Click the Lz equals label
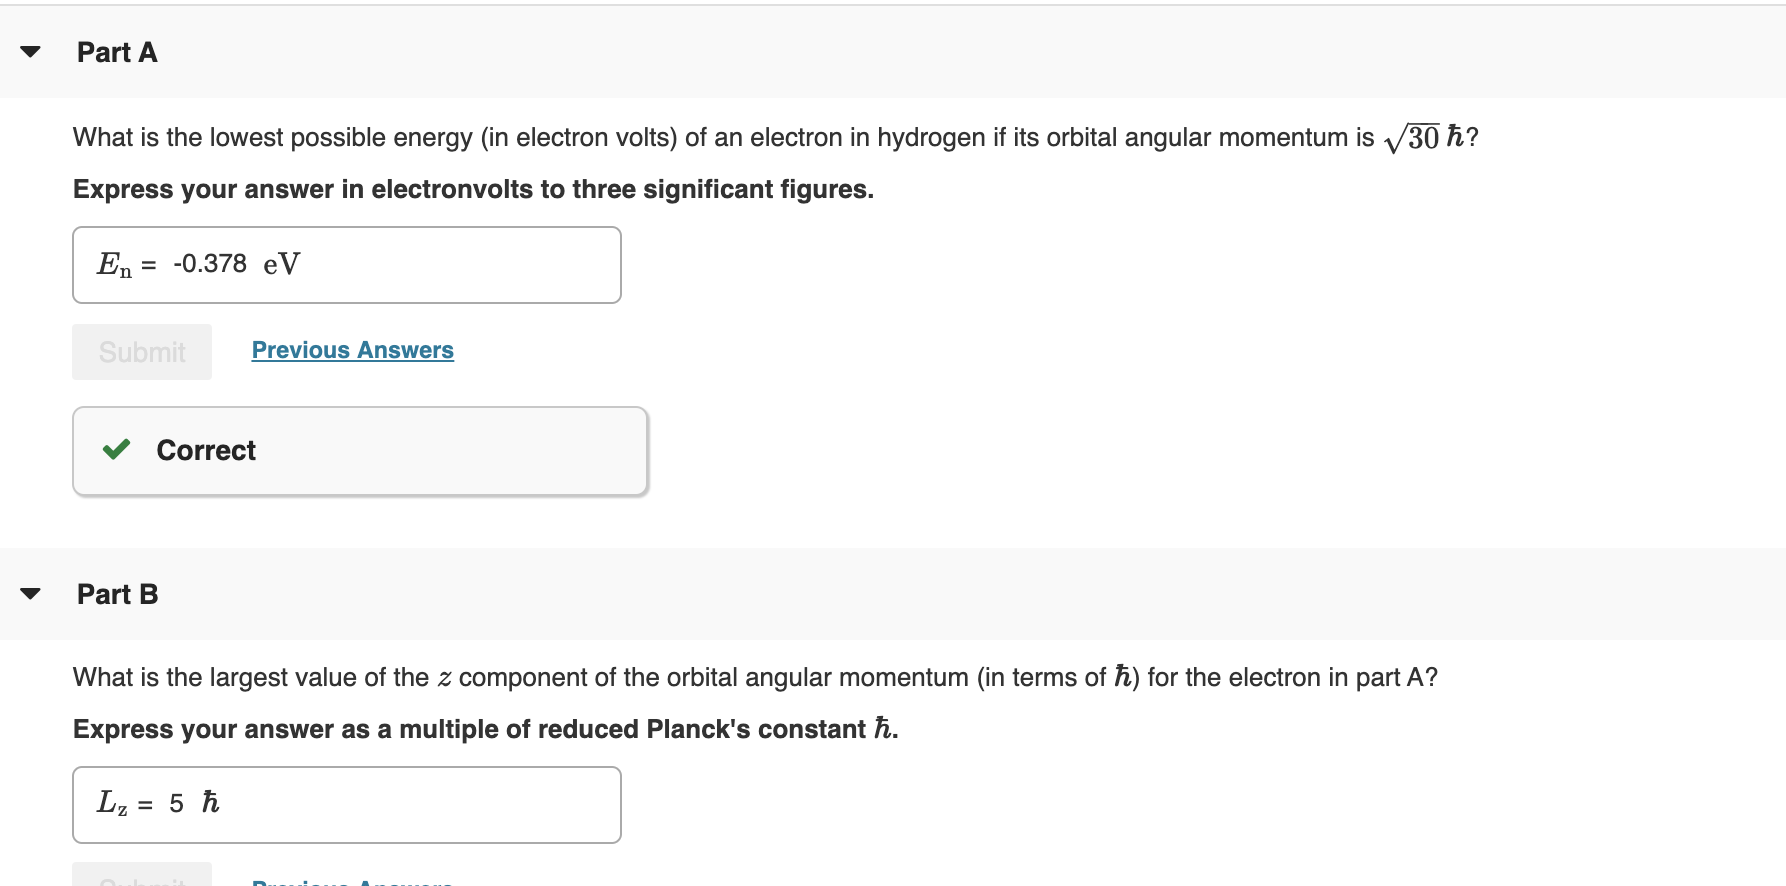The width and height of the screenshot is (1786, 886). 121,803
